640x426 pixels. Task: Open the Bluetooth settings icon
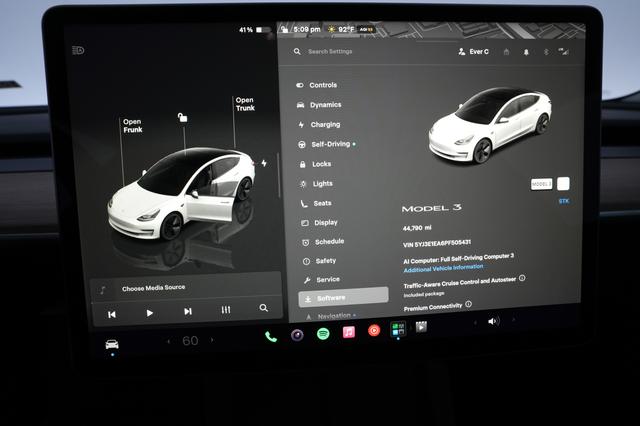tap(546, 52)
